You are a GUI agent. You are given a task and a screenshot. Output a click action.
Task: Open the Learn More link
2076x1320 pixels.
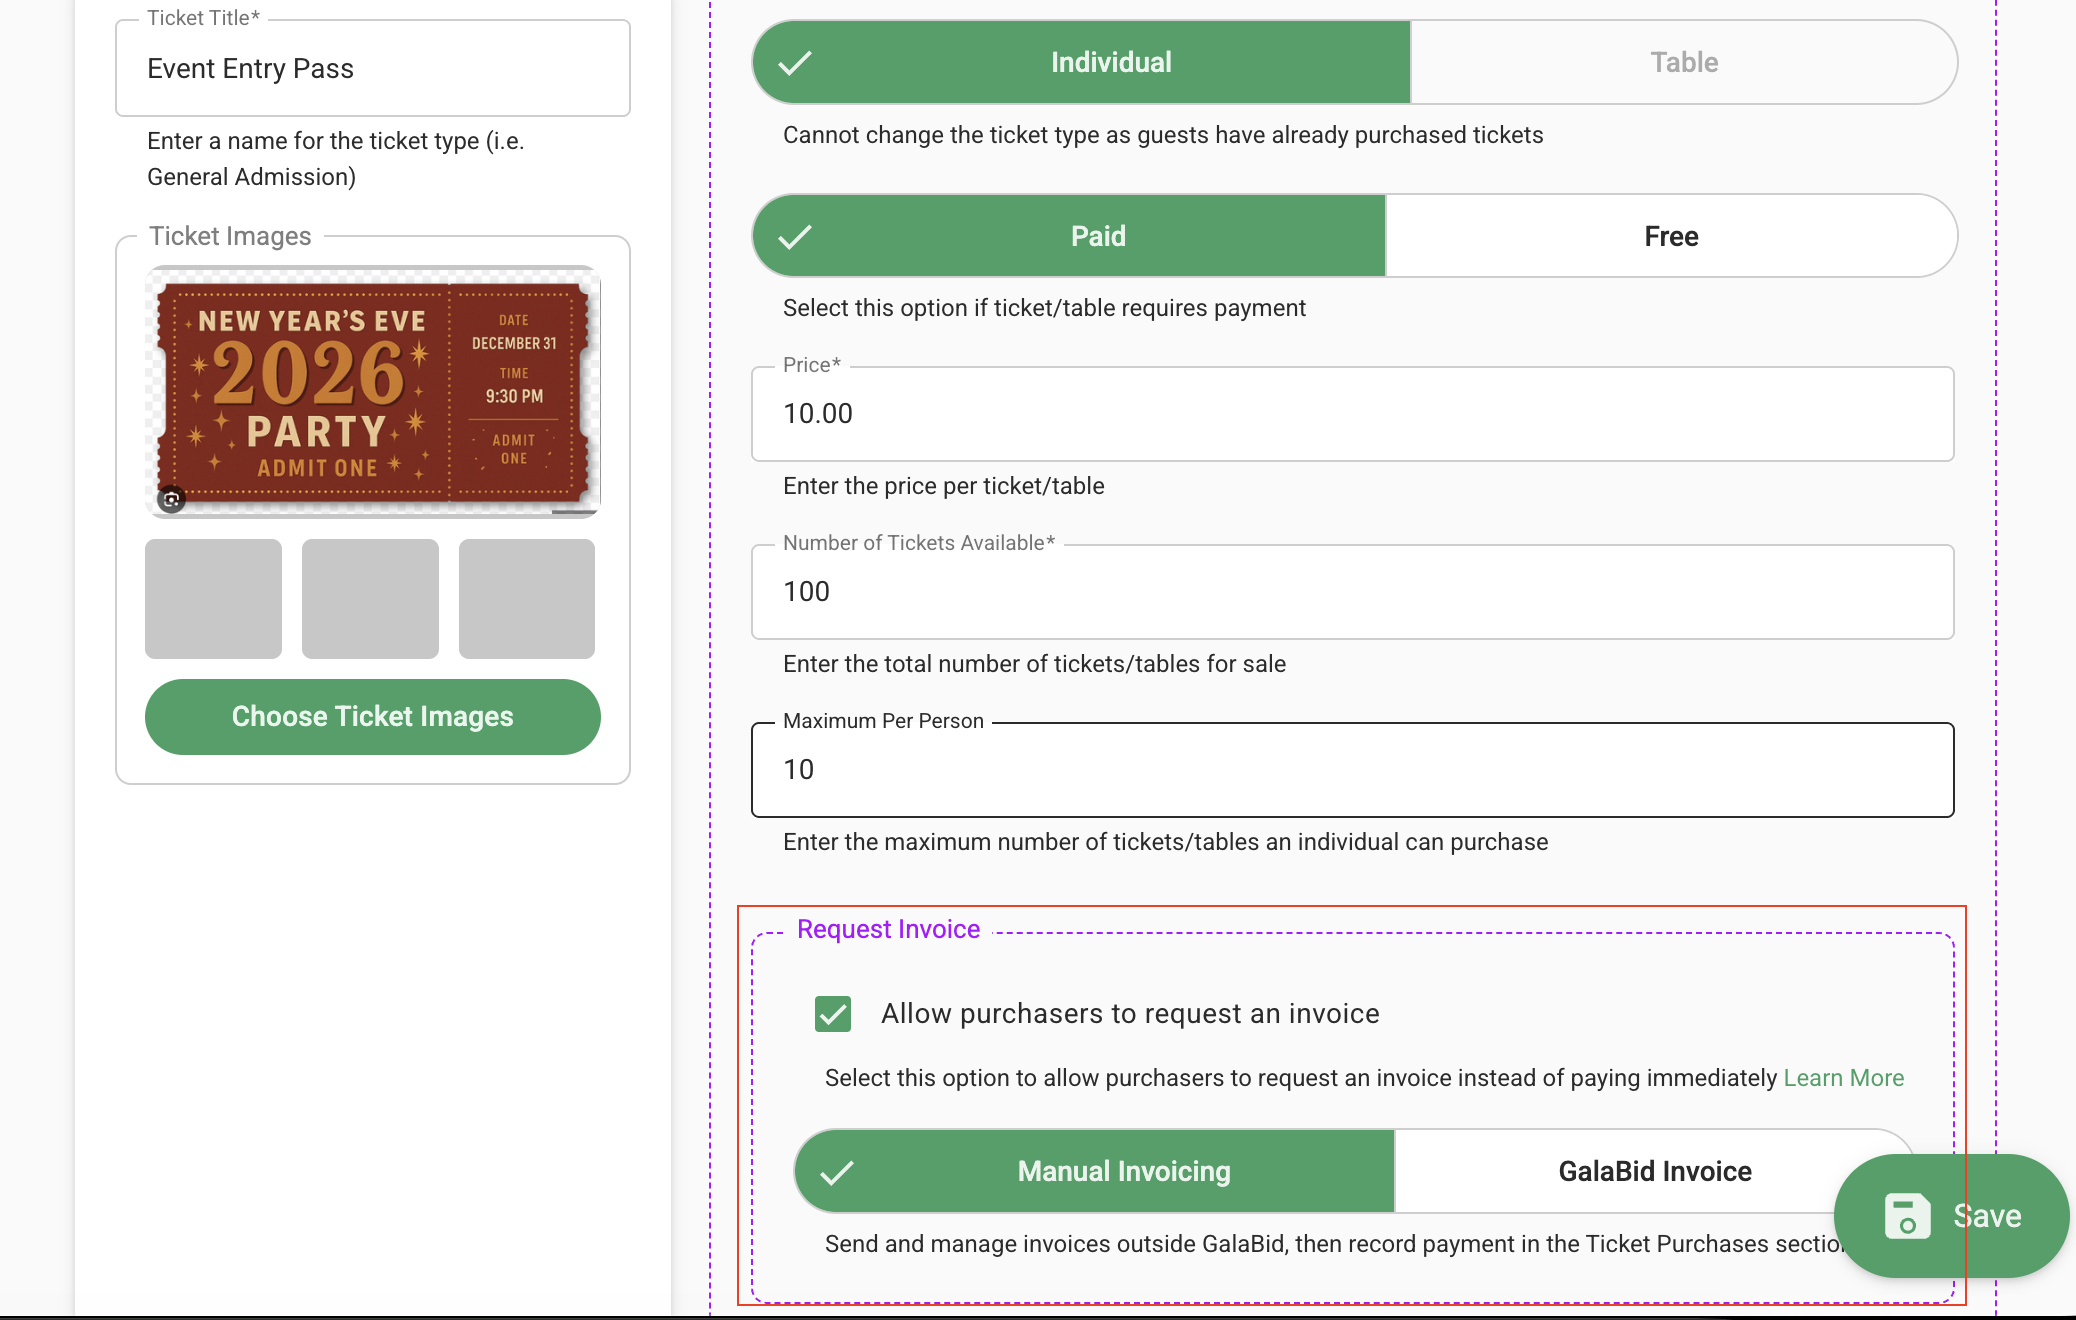pos(1844,1078)
